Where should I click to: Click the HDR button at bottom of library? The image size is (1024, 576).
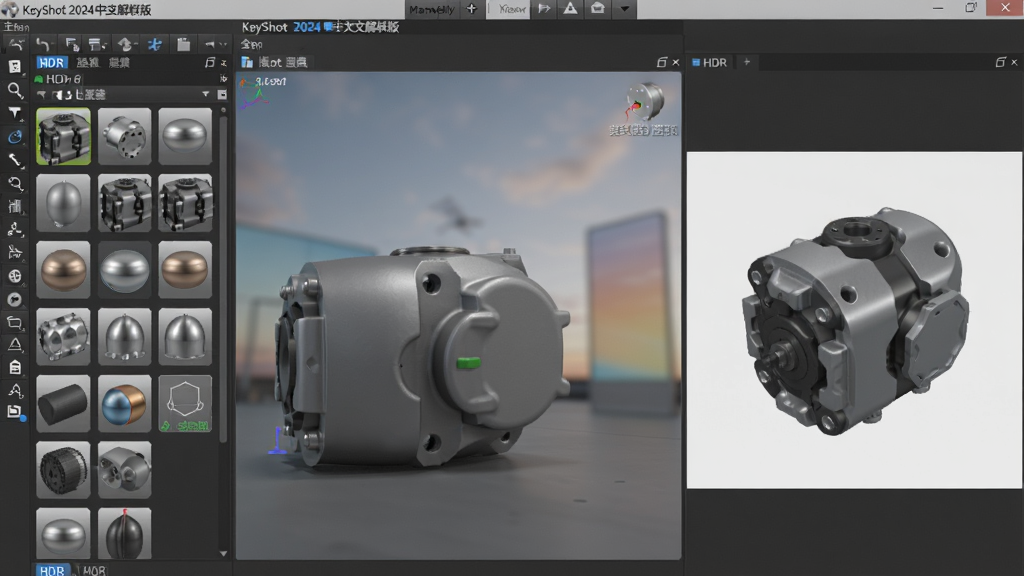(52, 570)
